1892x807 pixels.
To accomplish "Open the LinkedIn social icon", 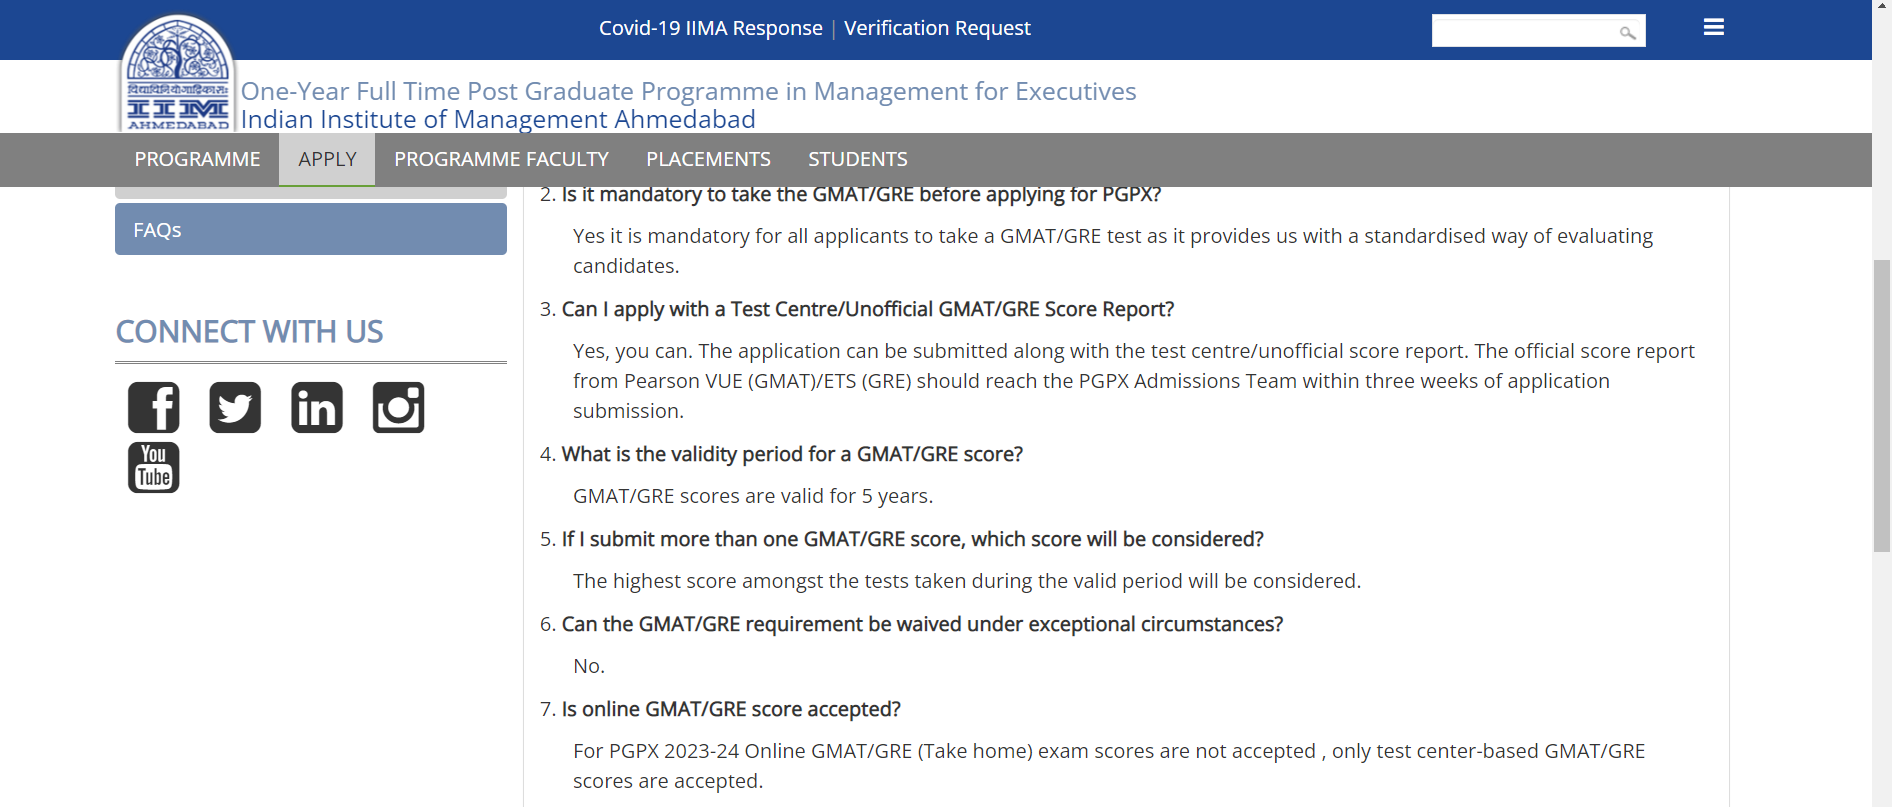I will click(317, 408).
